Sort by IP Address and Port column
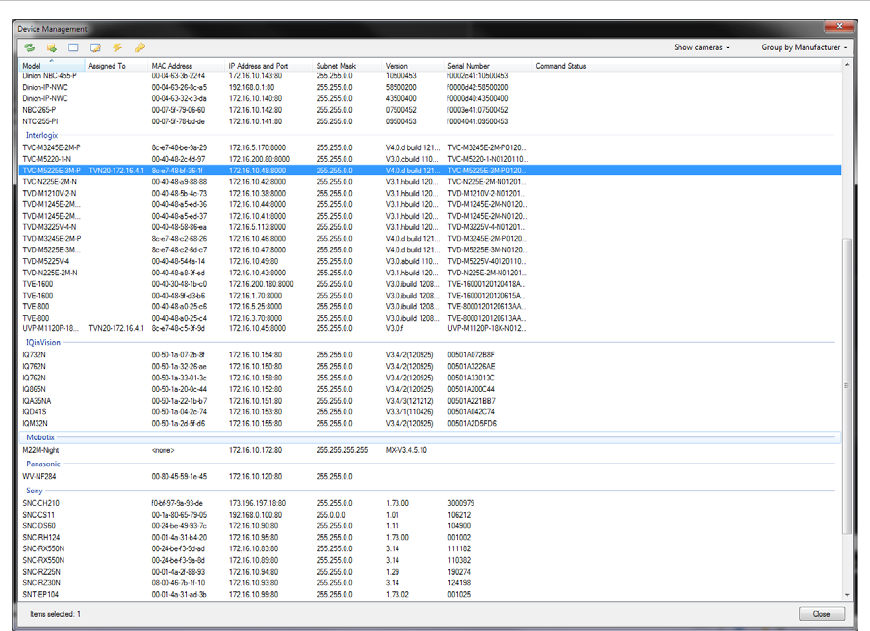 269,65
